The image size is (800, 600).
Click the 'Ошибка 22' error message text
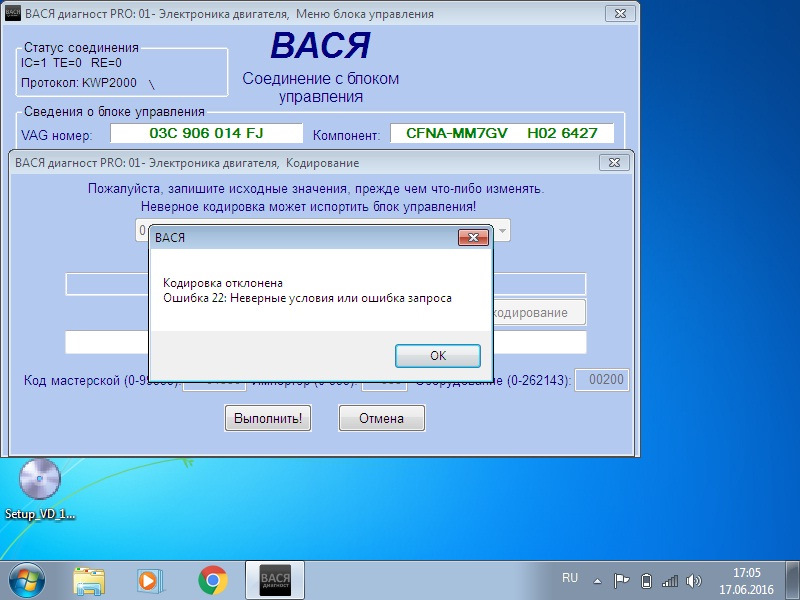coord(307,298)
